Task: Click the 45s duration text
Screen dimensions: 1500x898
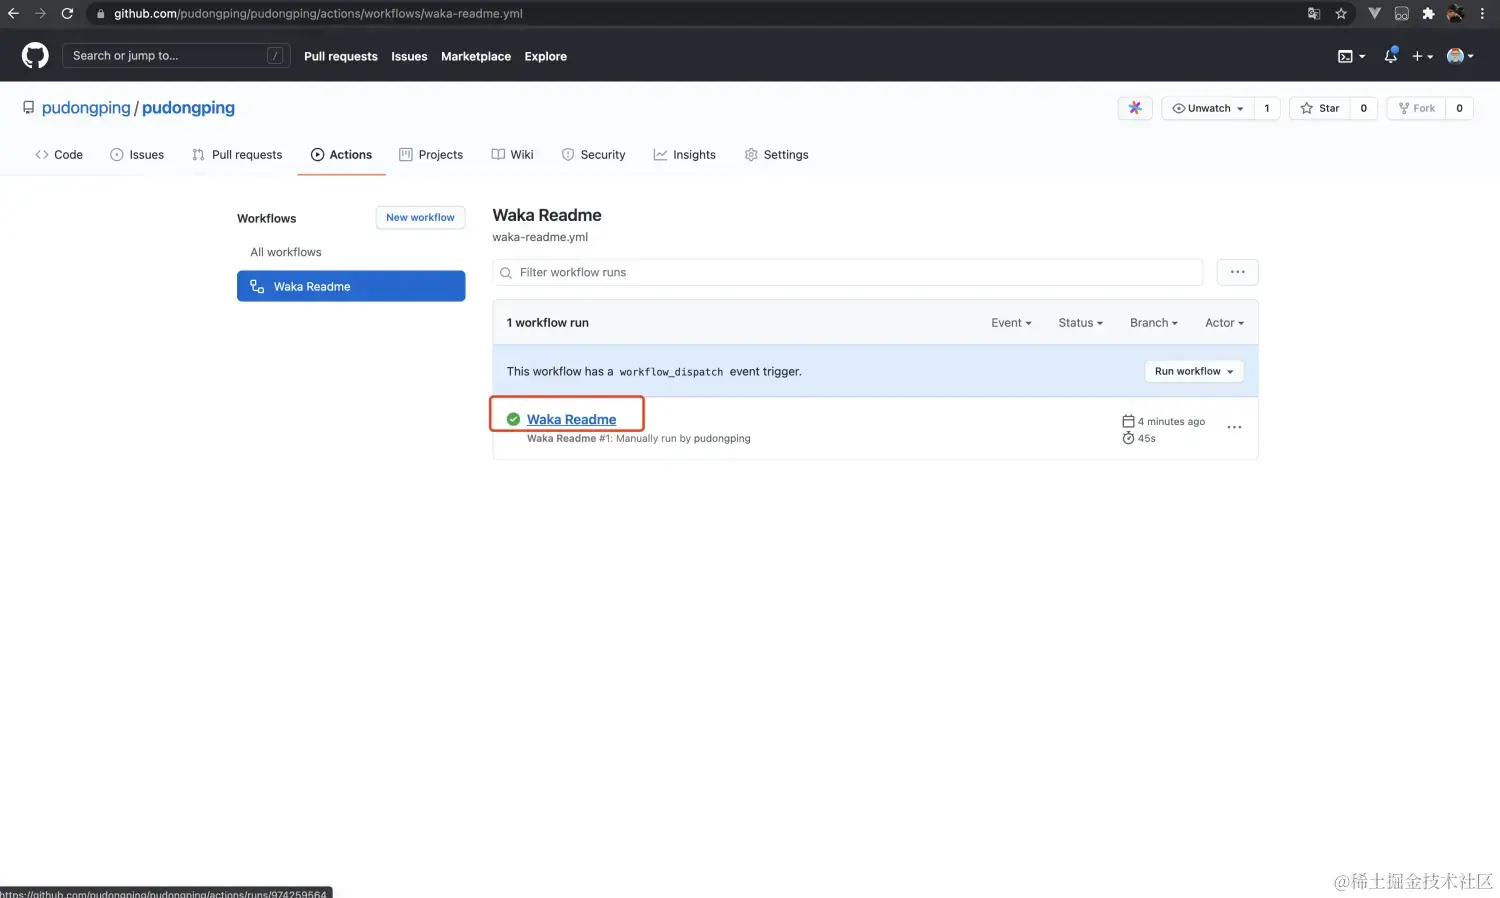Action: tap(1147, 438)
